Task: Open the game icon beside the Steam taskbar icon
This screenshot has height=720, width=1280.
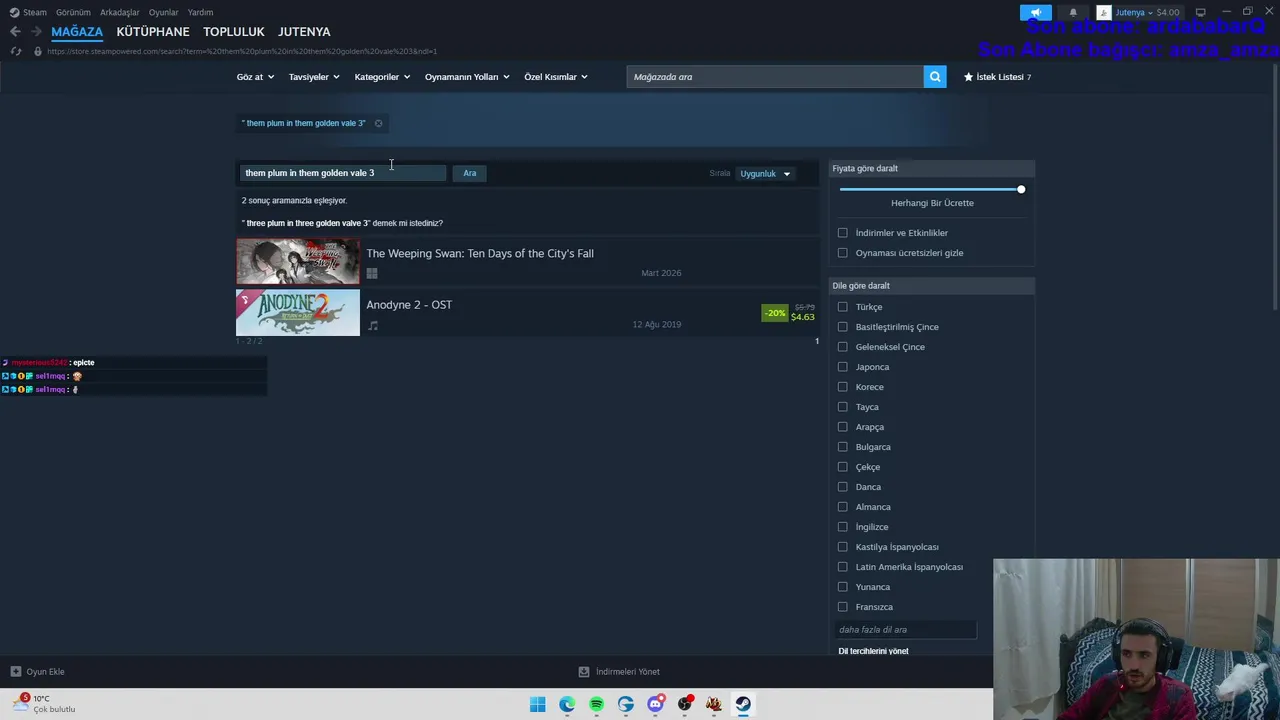Action: point(714,704)
